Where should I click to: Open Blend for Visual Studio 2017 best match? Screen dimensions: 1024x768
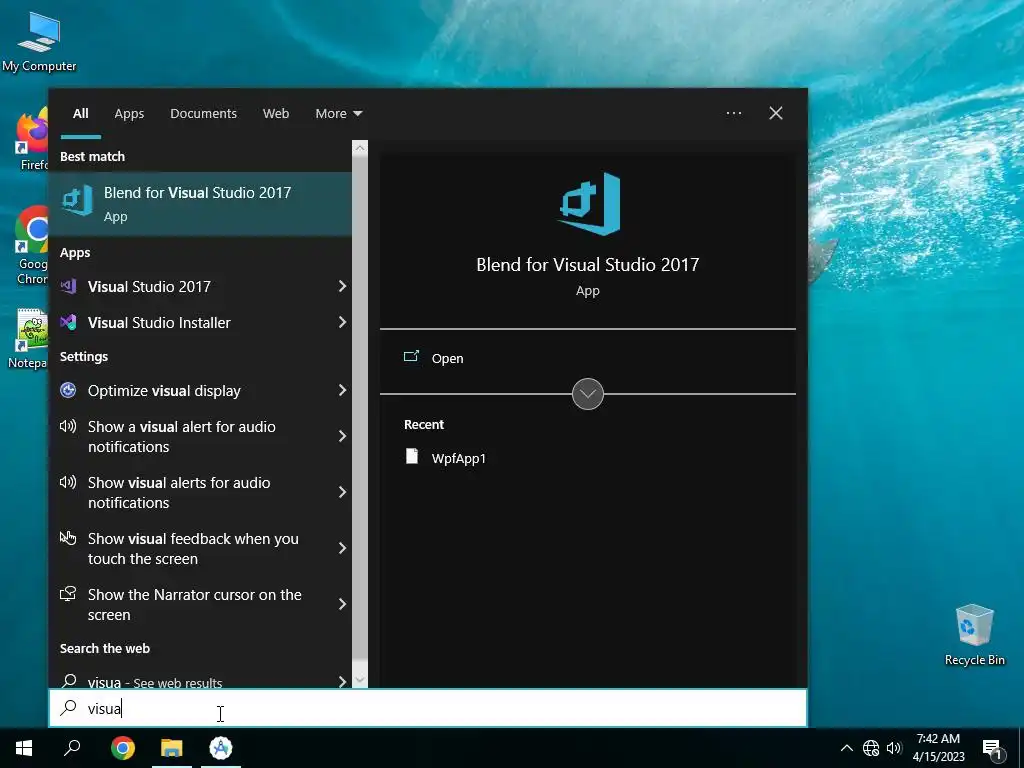coord(200,204)
